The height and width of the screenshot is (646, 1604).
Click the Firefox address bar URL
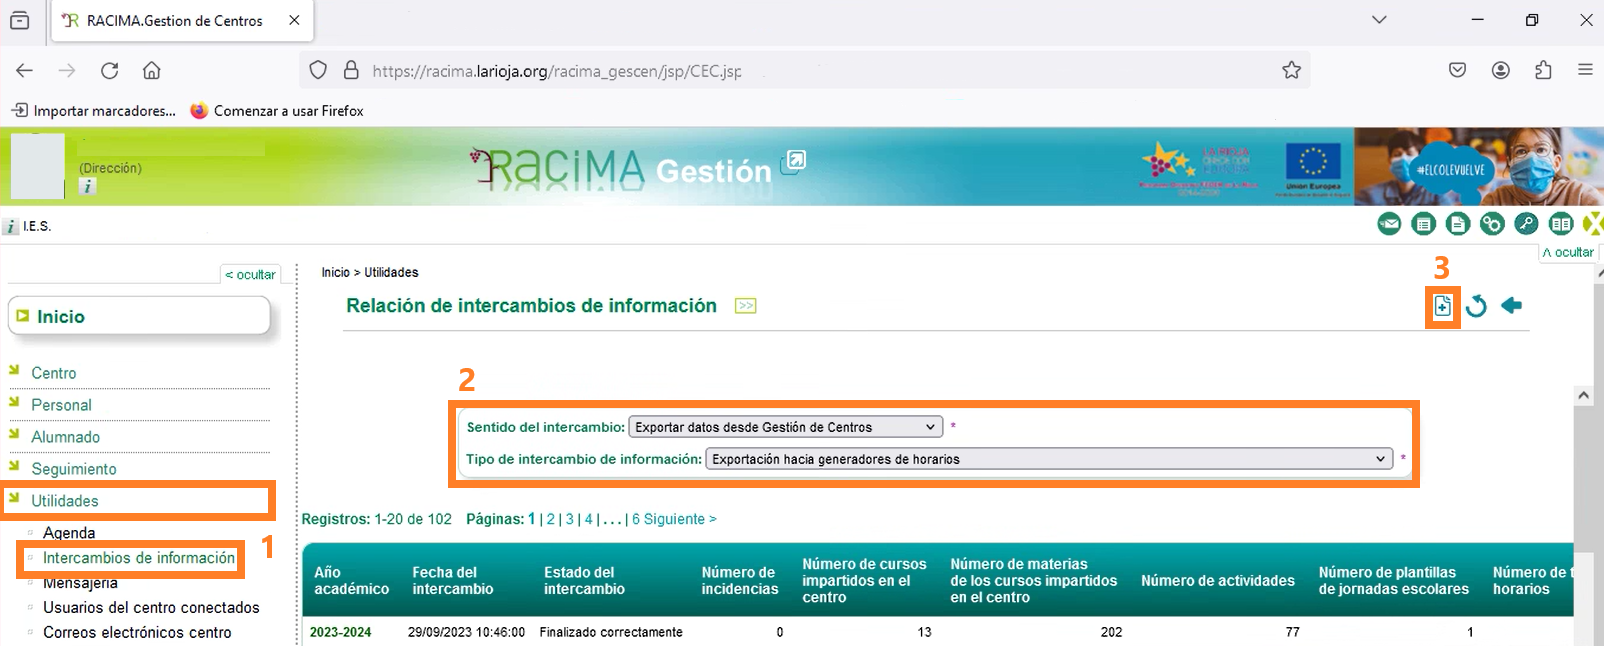pos(556,71)
